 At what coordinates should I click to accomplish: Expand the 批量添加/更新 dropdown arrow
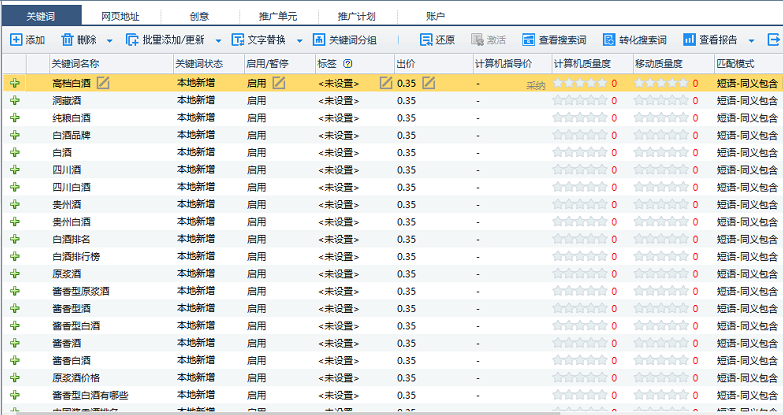(218, 41)
